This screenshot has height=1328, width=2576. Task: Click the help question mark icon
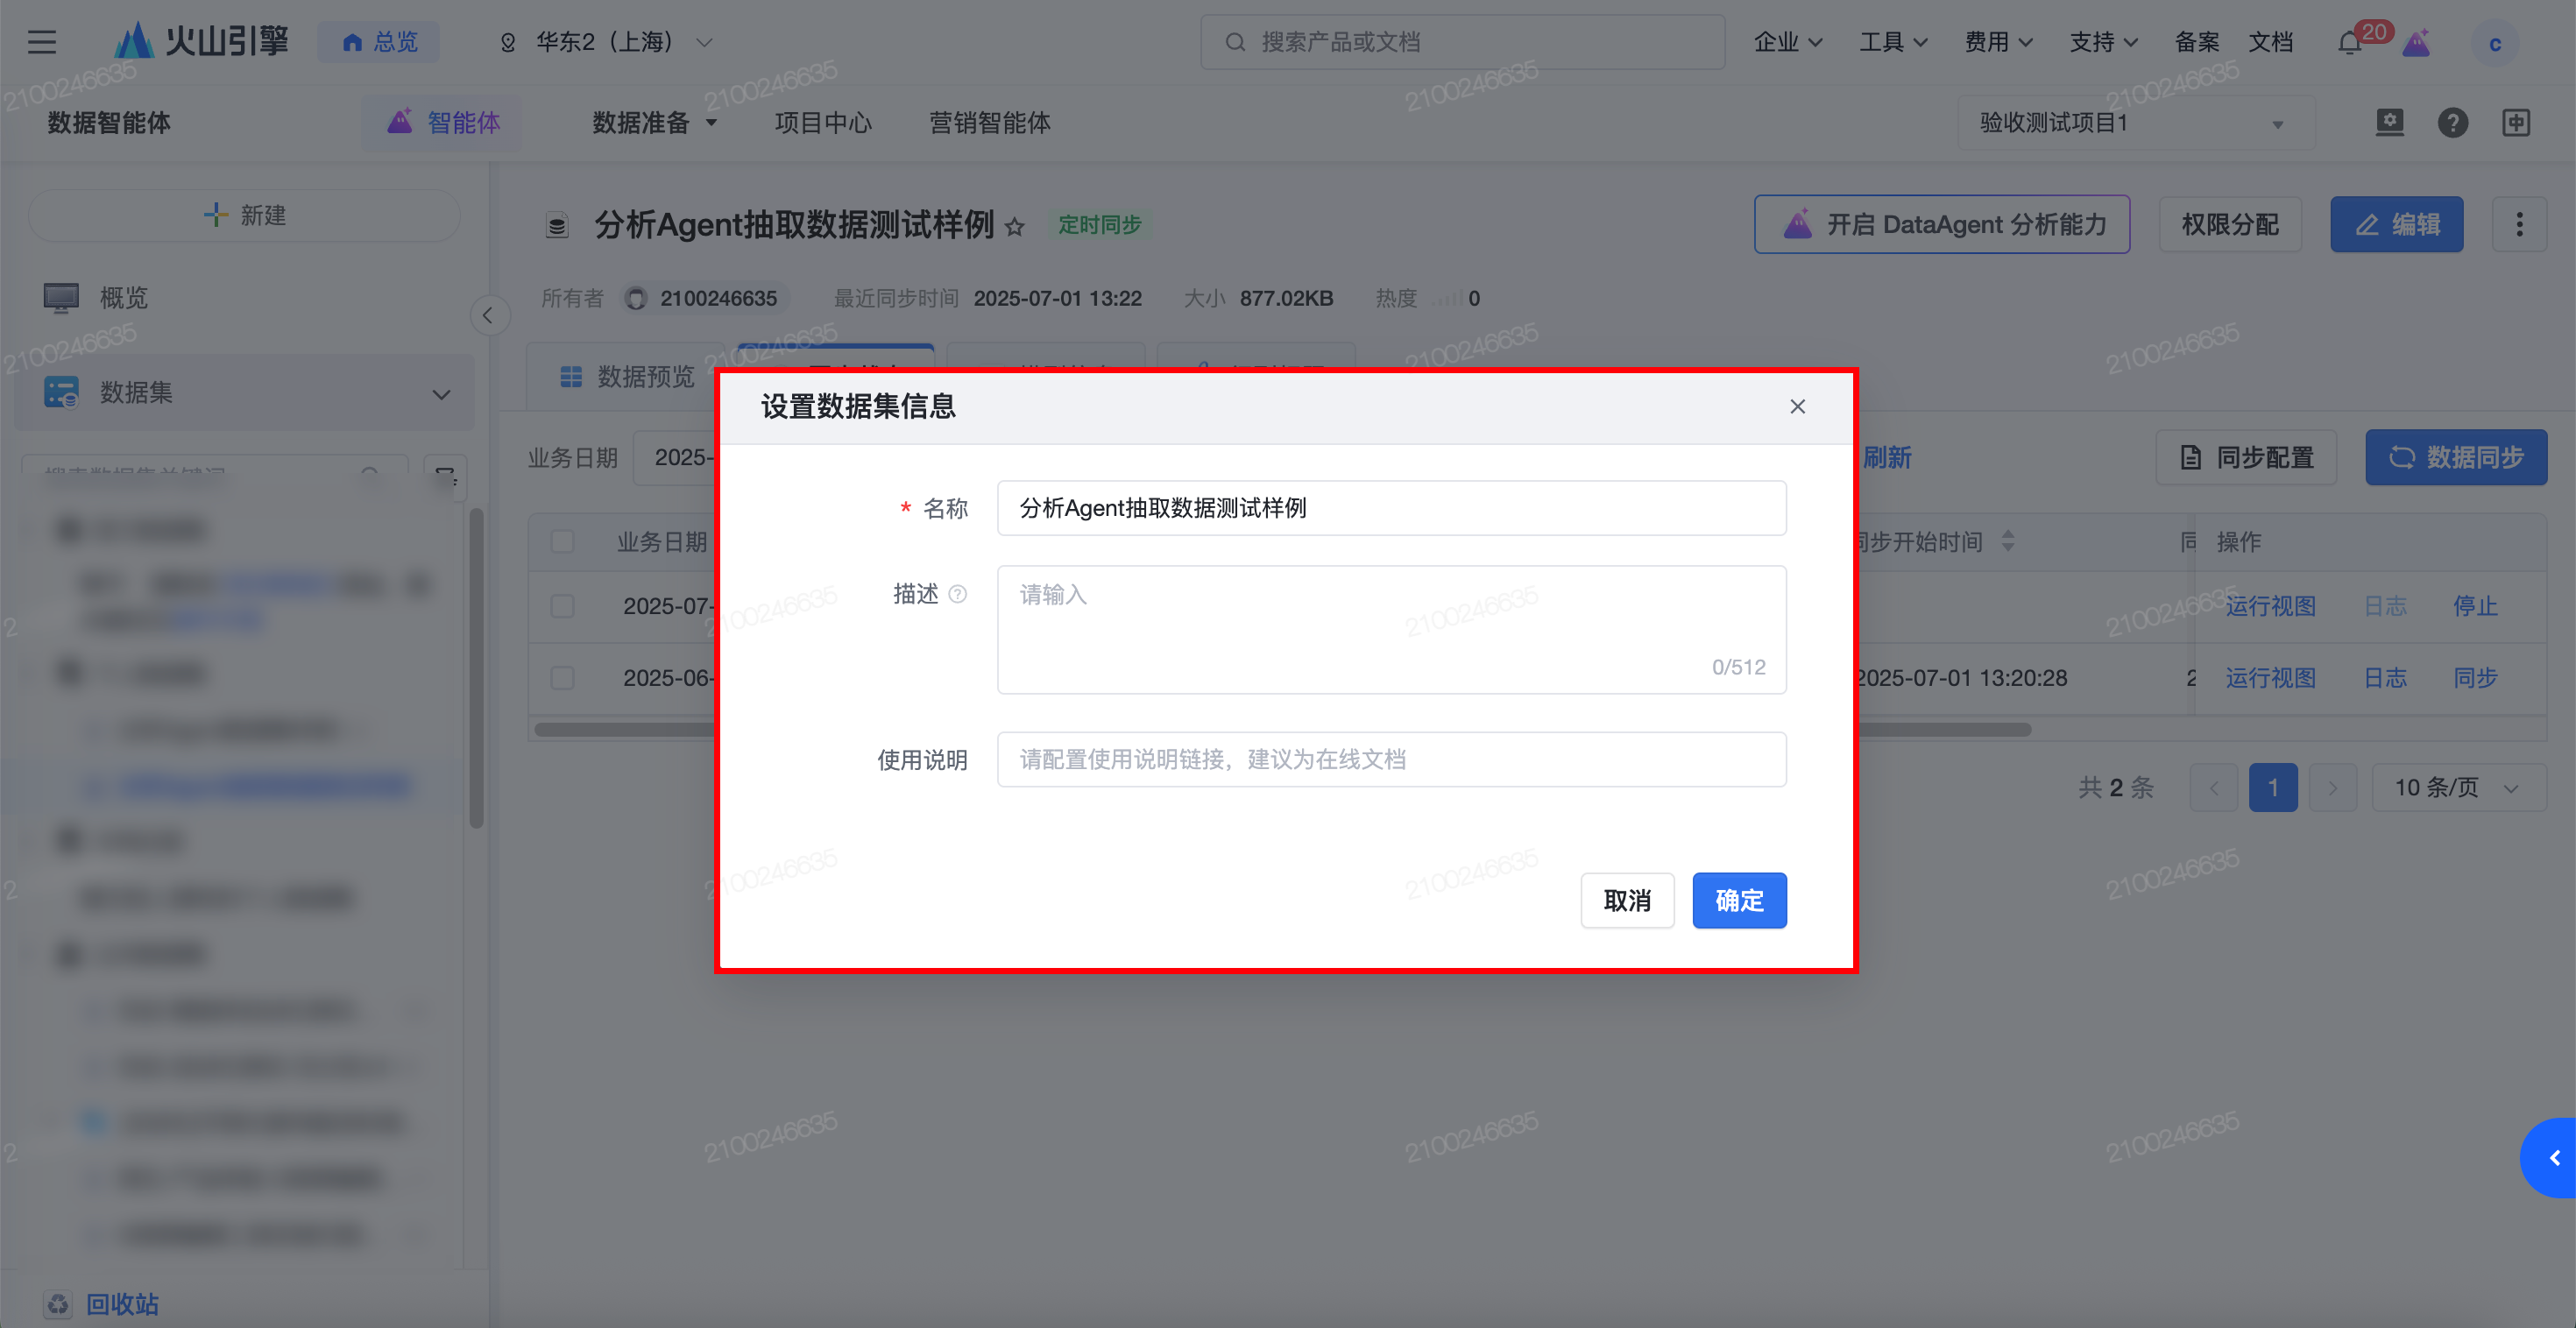coord(2452,123)
